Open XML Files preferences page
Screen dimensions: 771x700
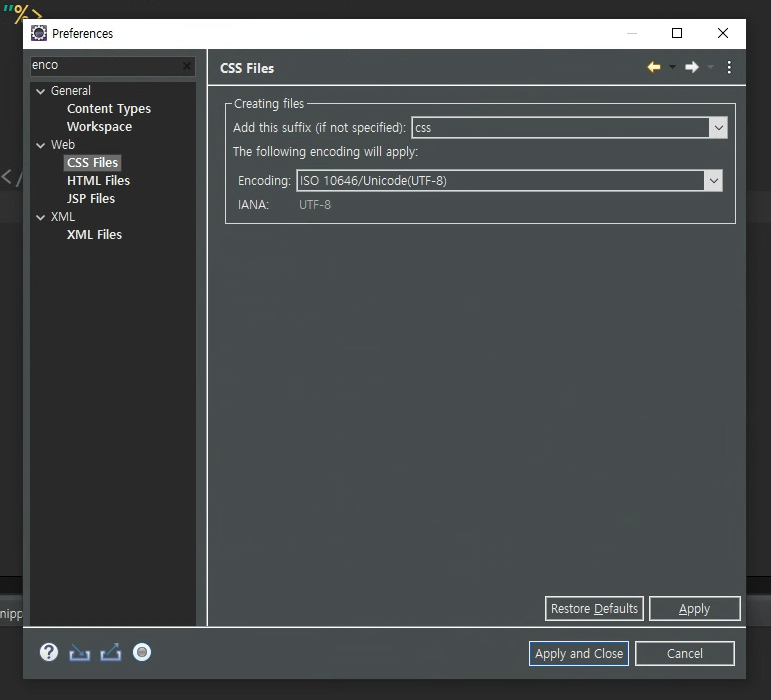click(94, 235)
